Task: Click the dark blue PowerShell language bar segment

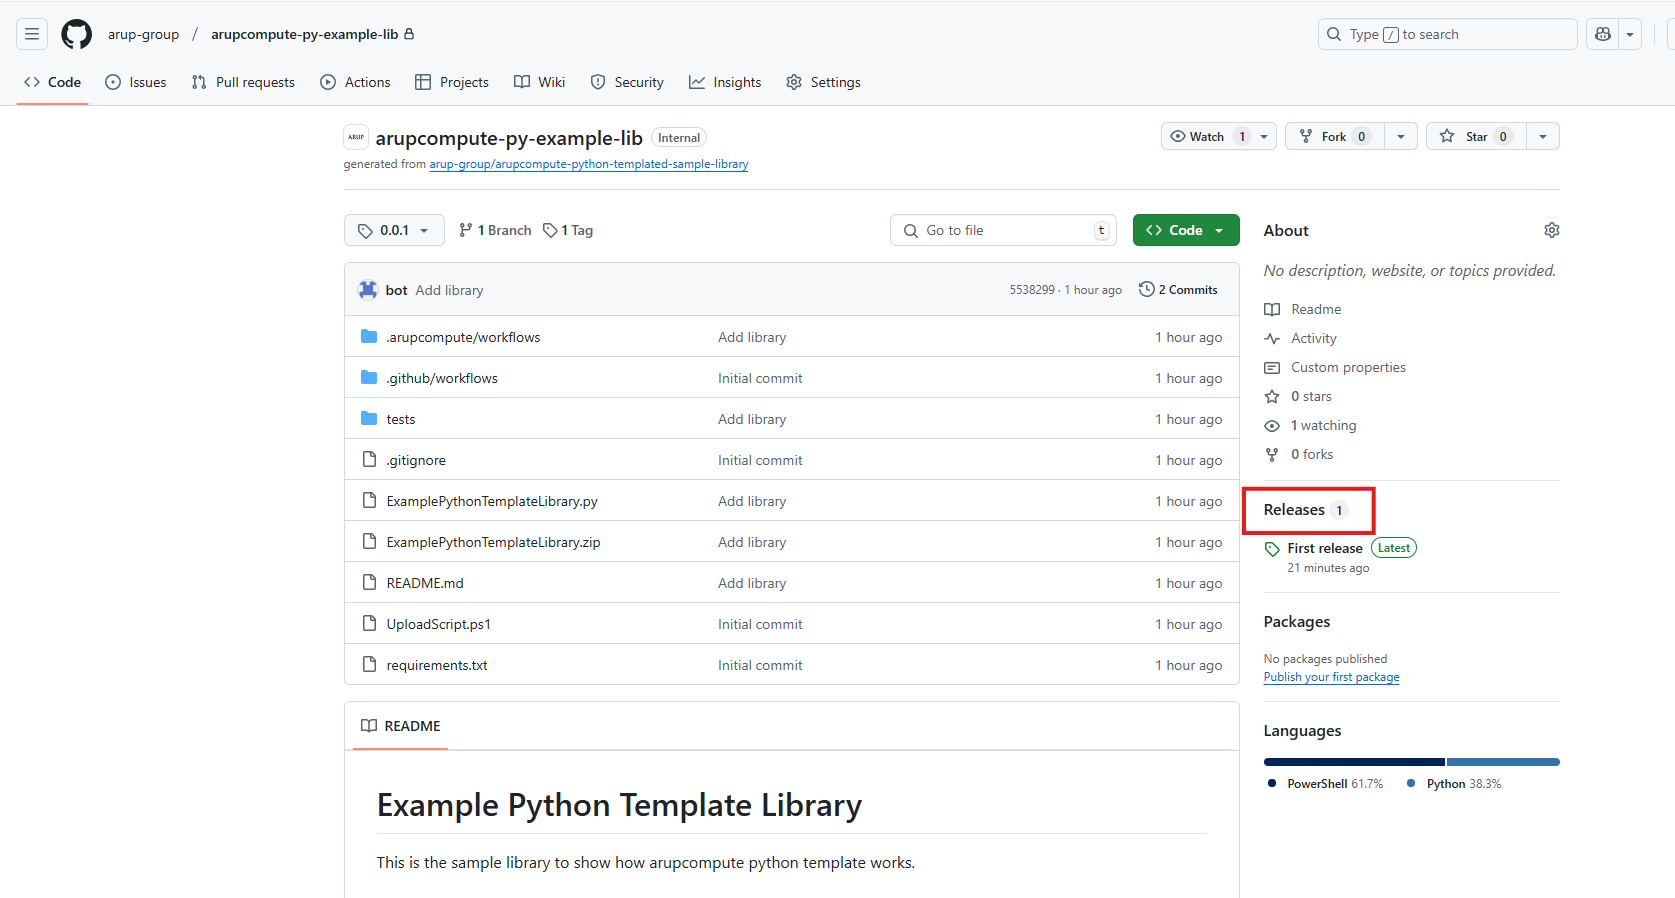Action: 1354,762
